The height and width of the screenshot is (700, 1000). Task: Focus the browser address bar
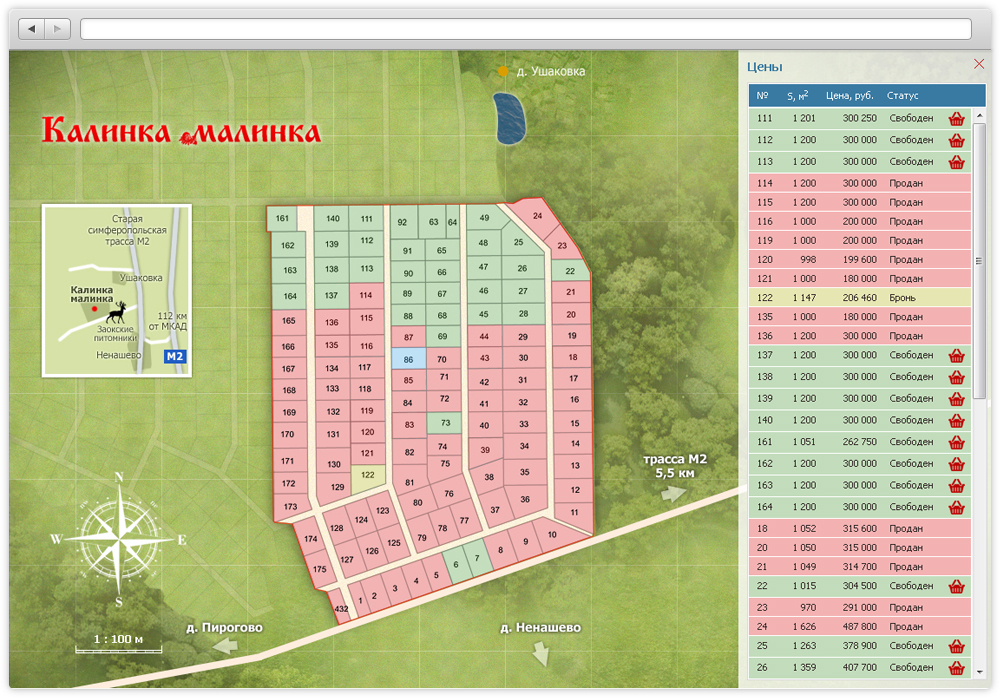[526, 29]
